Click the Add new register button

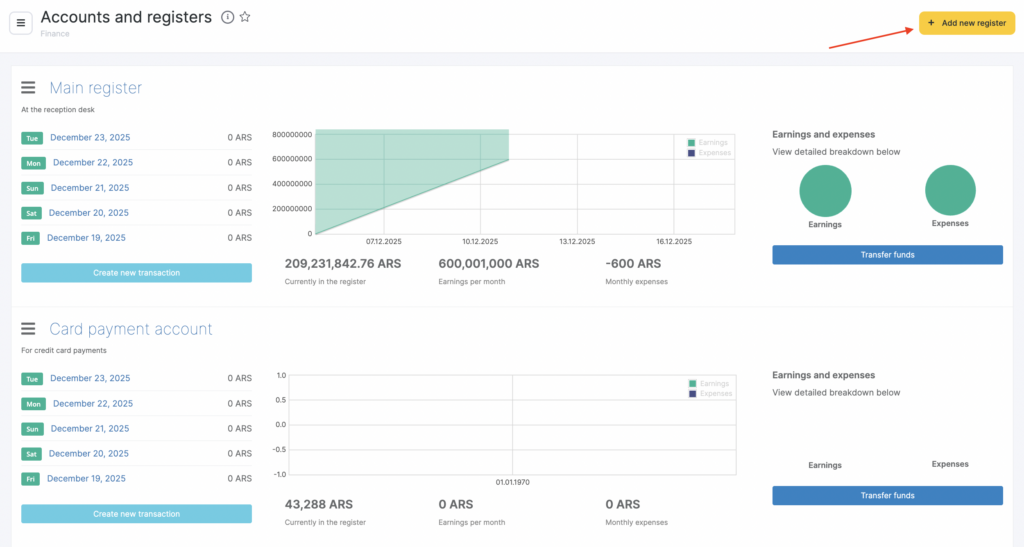(x=966, y=23)
